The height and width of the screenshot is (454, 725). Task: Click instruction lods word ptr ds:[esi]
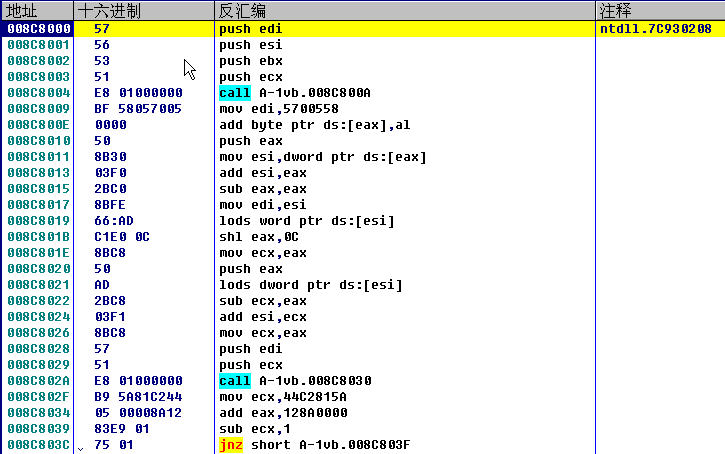307,221
